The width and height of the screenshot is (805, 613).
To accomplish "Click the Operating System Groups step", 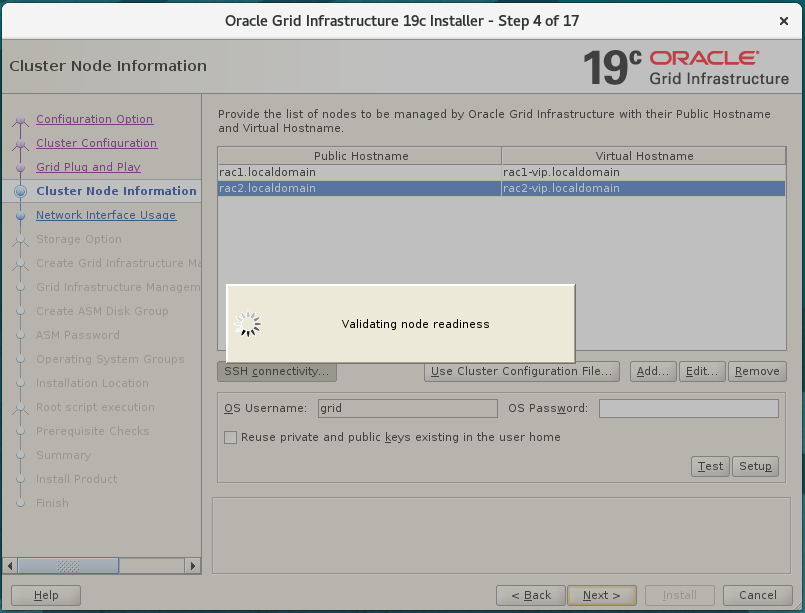I will 110,359.
